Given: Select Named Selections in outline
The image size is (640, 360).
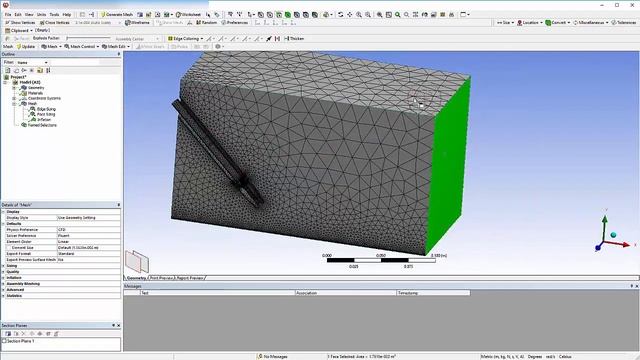Looking at the screenshot, I should (42, 125).
